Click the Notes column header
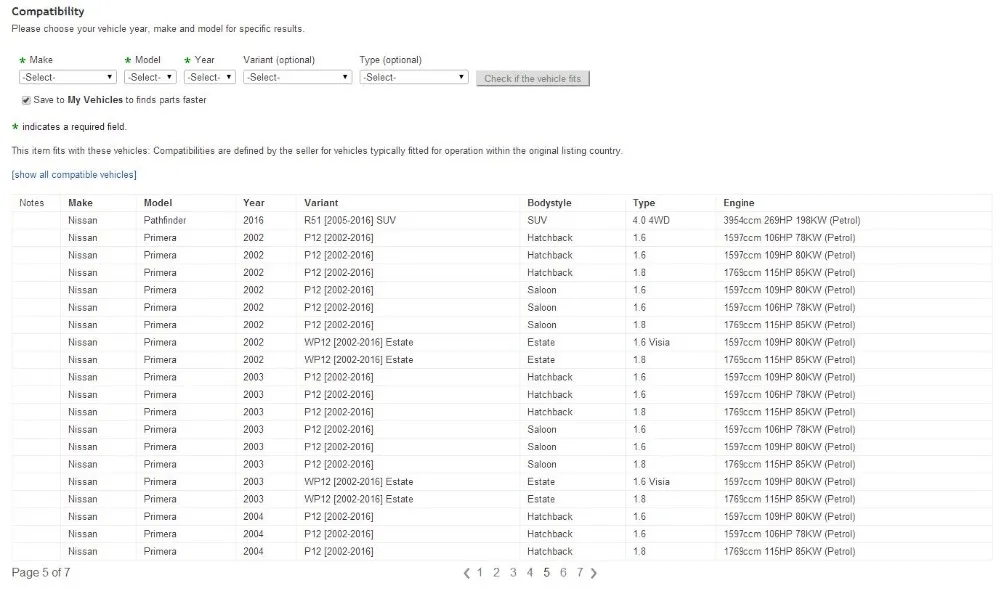This screenshot has width=1000, height=591. tap(32, 203)
